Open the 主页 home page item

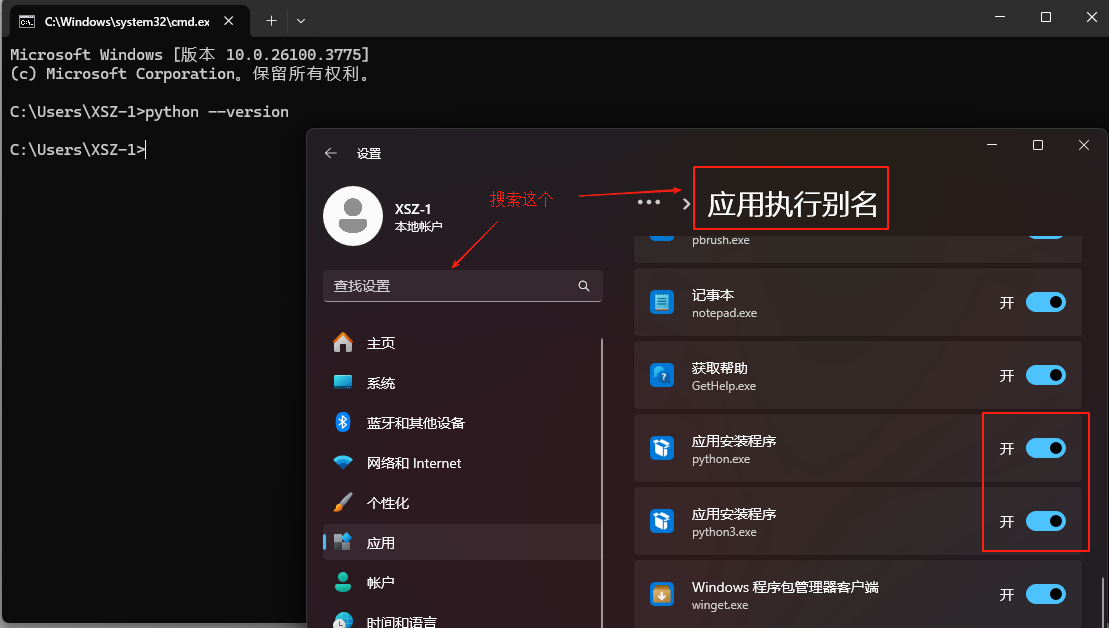pos(380,343)
